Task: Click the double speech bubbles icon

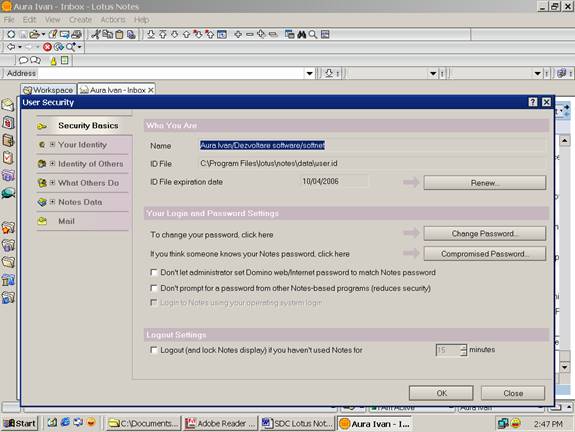Action: coord(35,60)
